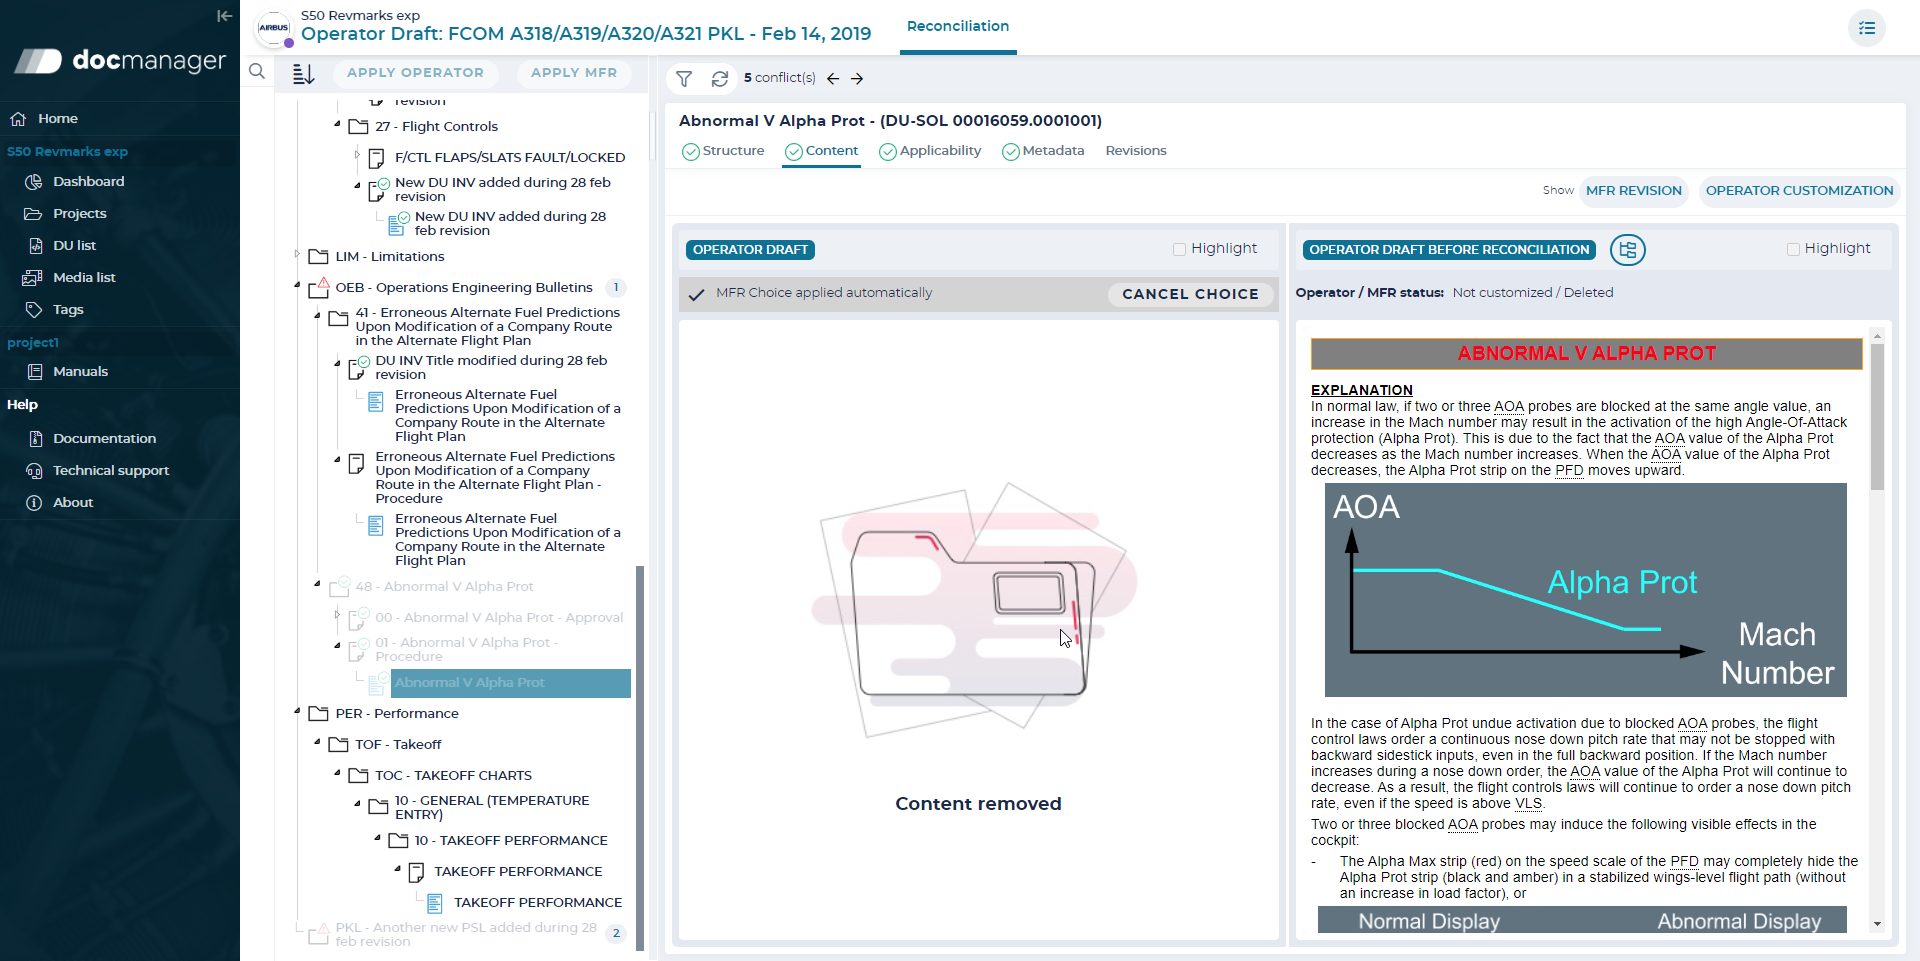This screenshot has width=1920, height=961.
Task: Click the compare view icon beside Before Reconciliation
Action: tap(1628, 250)
